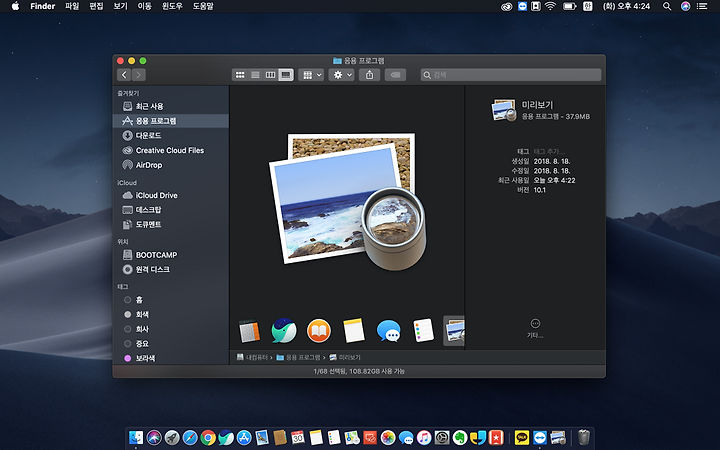Viewport: 720px width, 450px height.
Task: Select the Books app thumbnail in gallery strip
Action: tap(319, 331)
